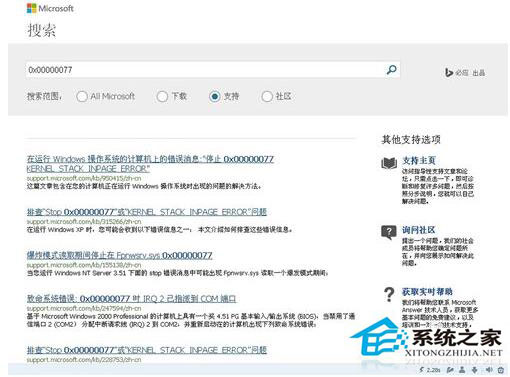Select the 下载 search scope radio
The image size is (510, 377).
[x=162, y=97]
